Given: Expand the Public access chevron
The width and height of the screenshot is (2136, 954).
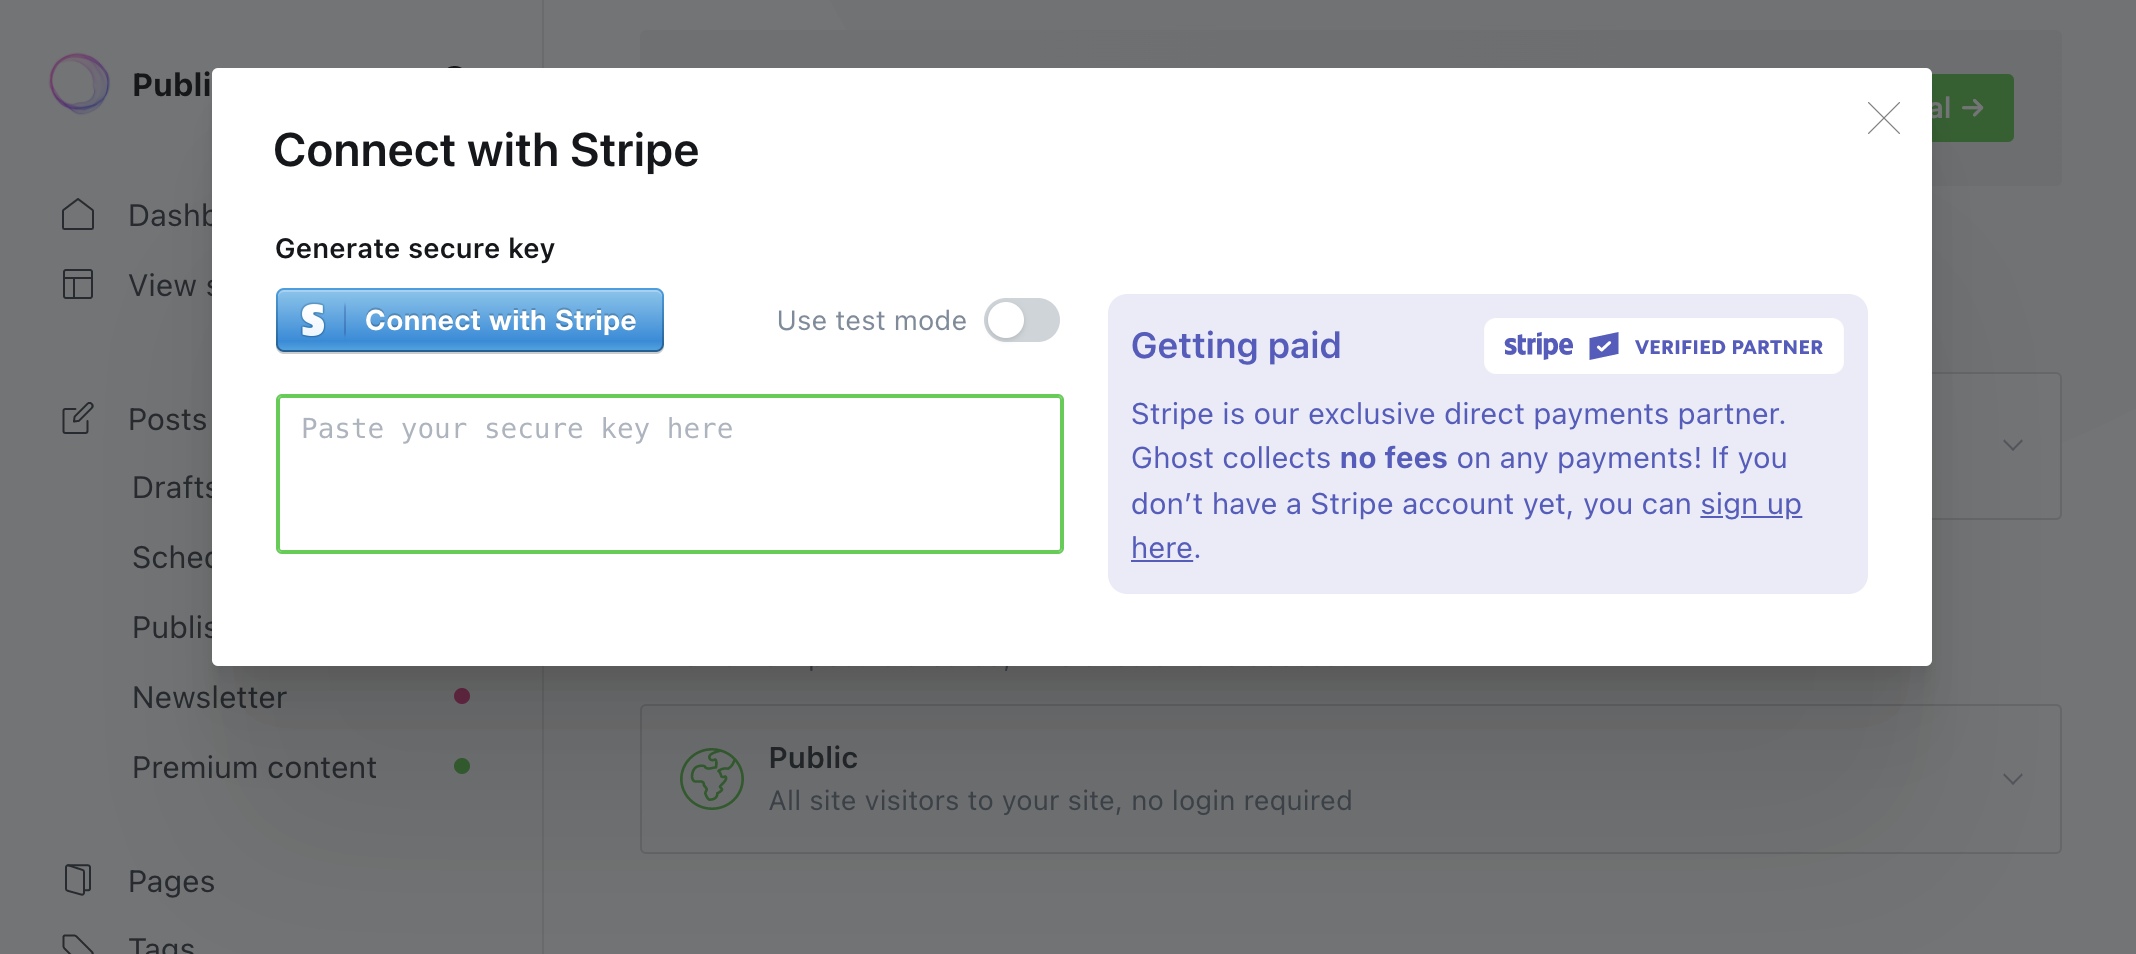Looking at the screenshot, I should (2013, 779).
